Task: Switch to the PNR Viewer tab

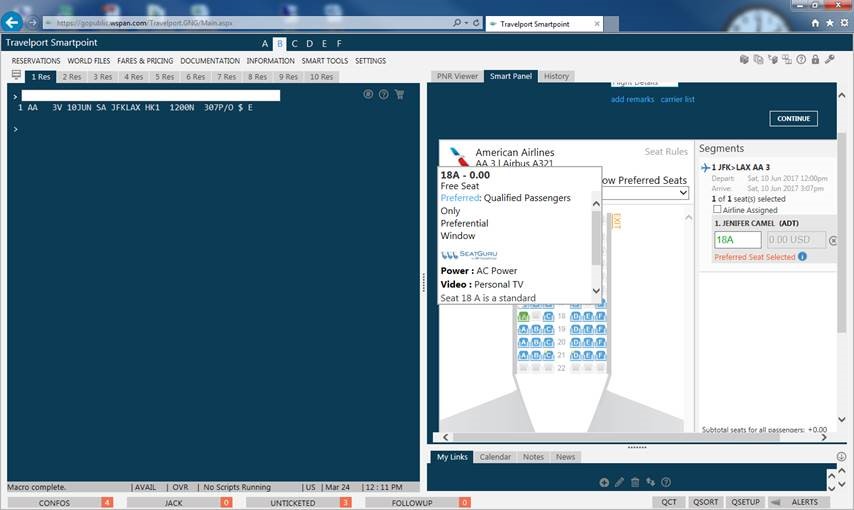Action: [x=457, y=76]
